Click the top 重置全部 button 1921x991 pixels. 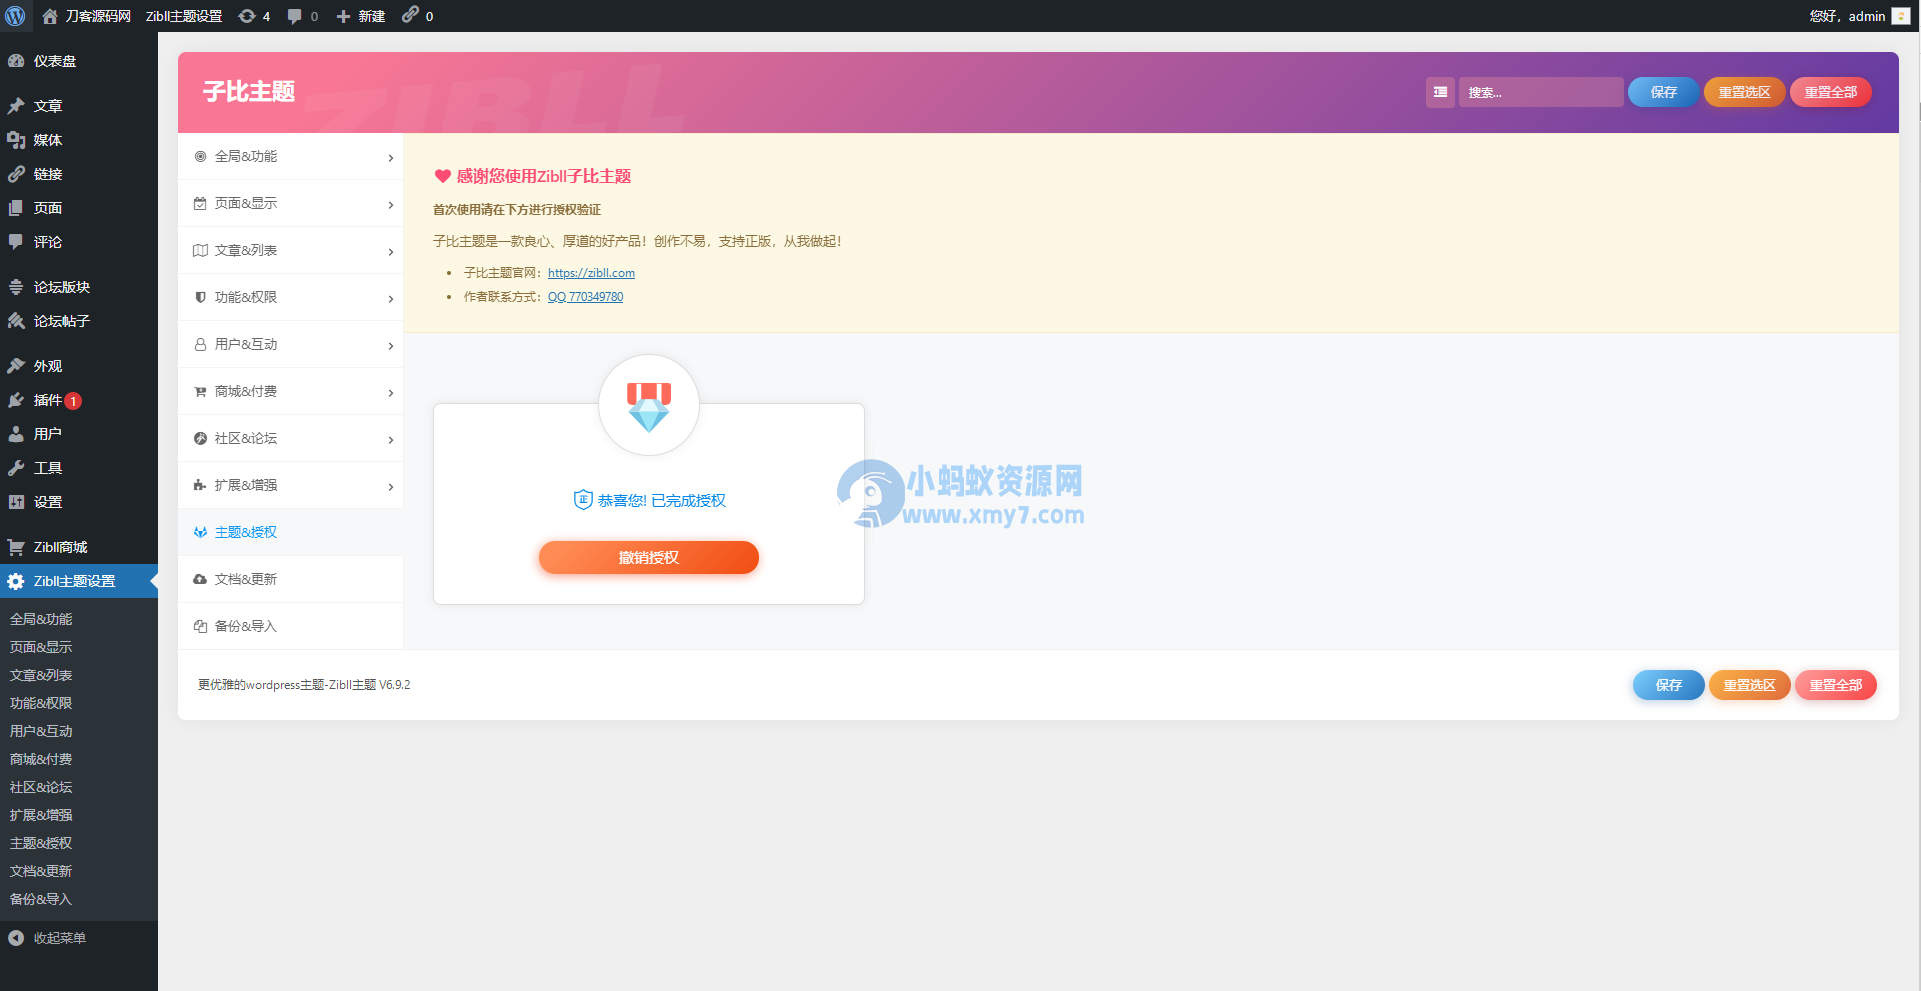[1830, 92]
